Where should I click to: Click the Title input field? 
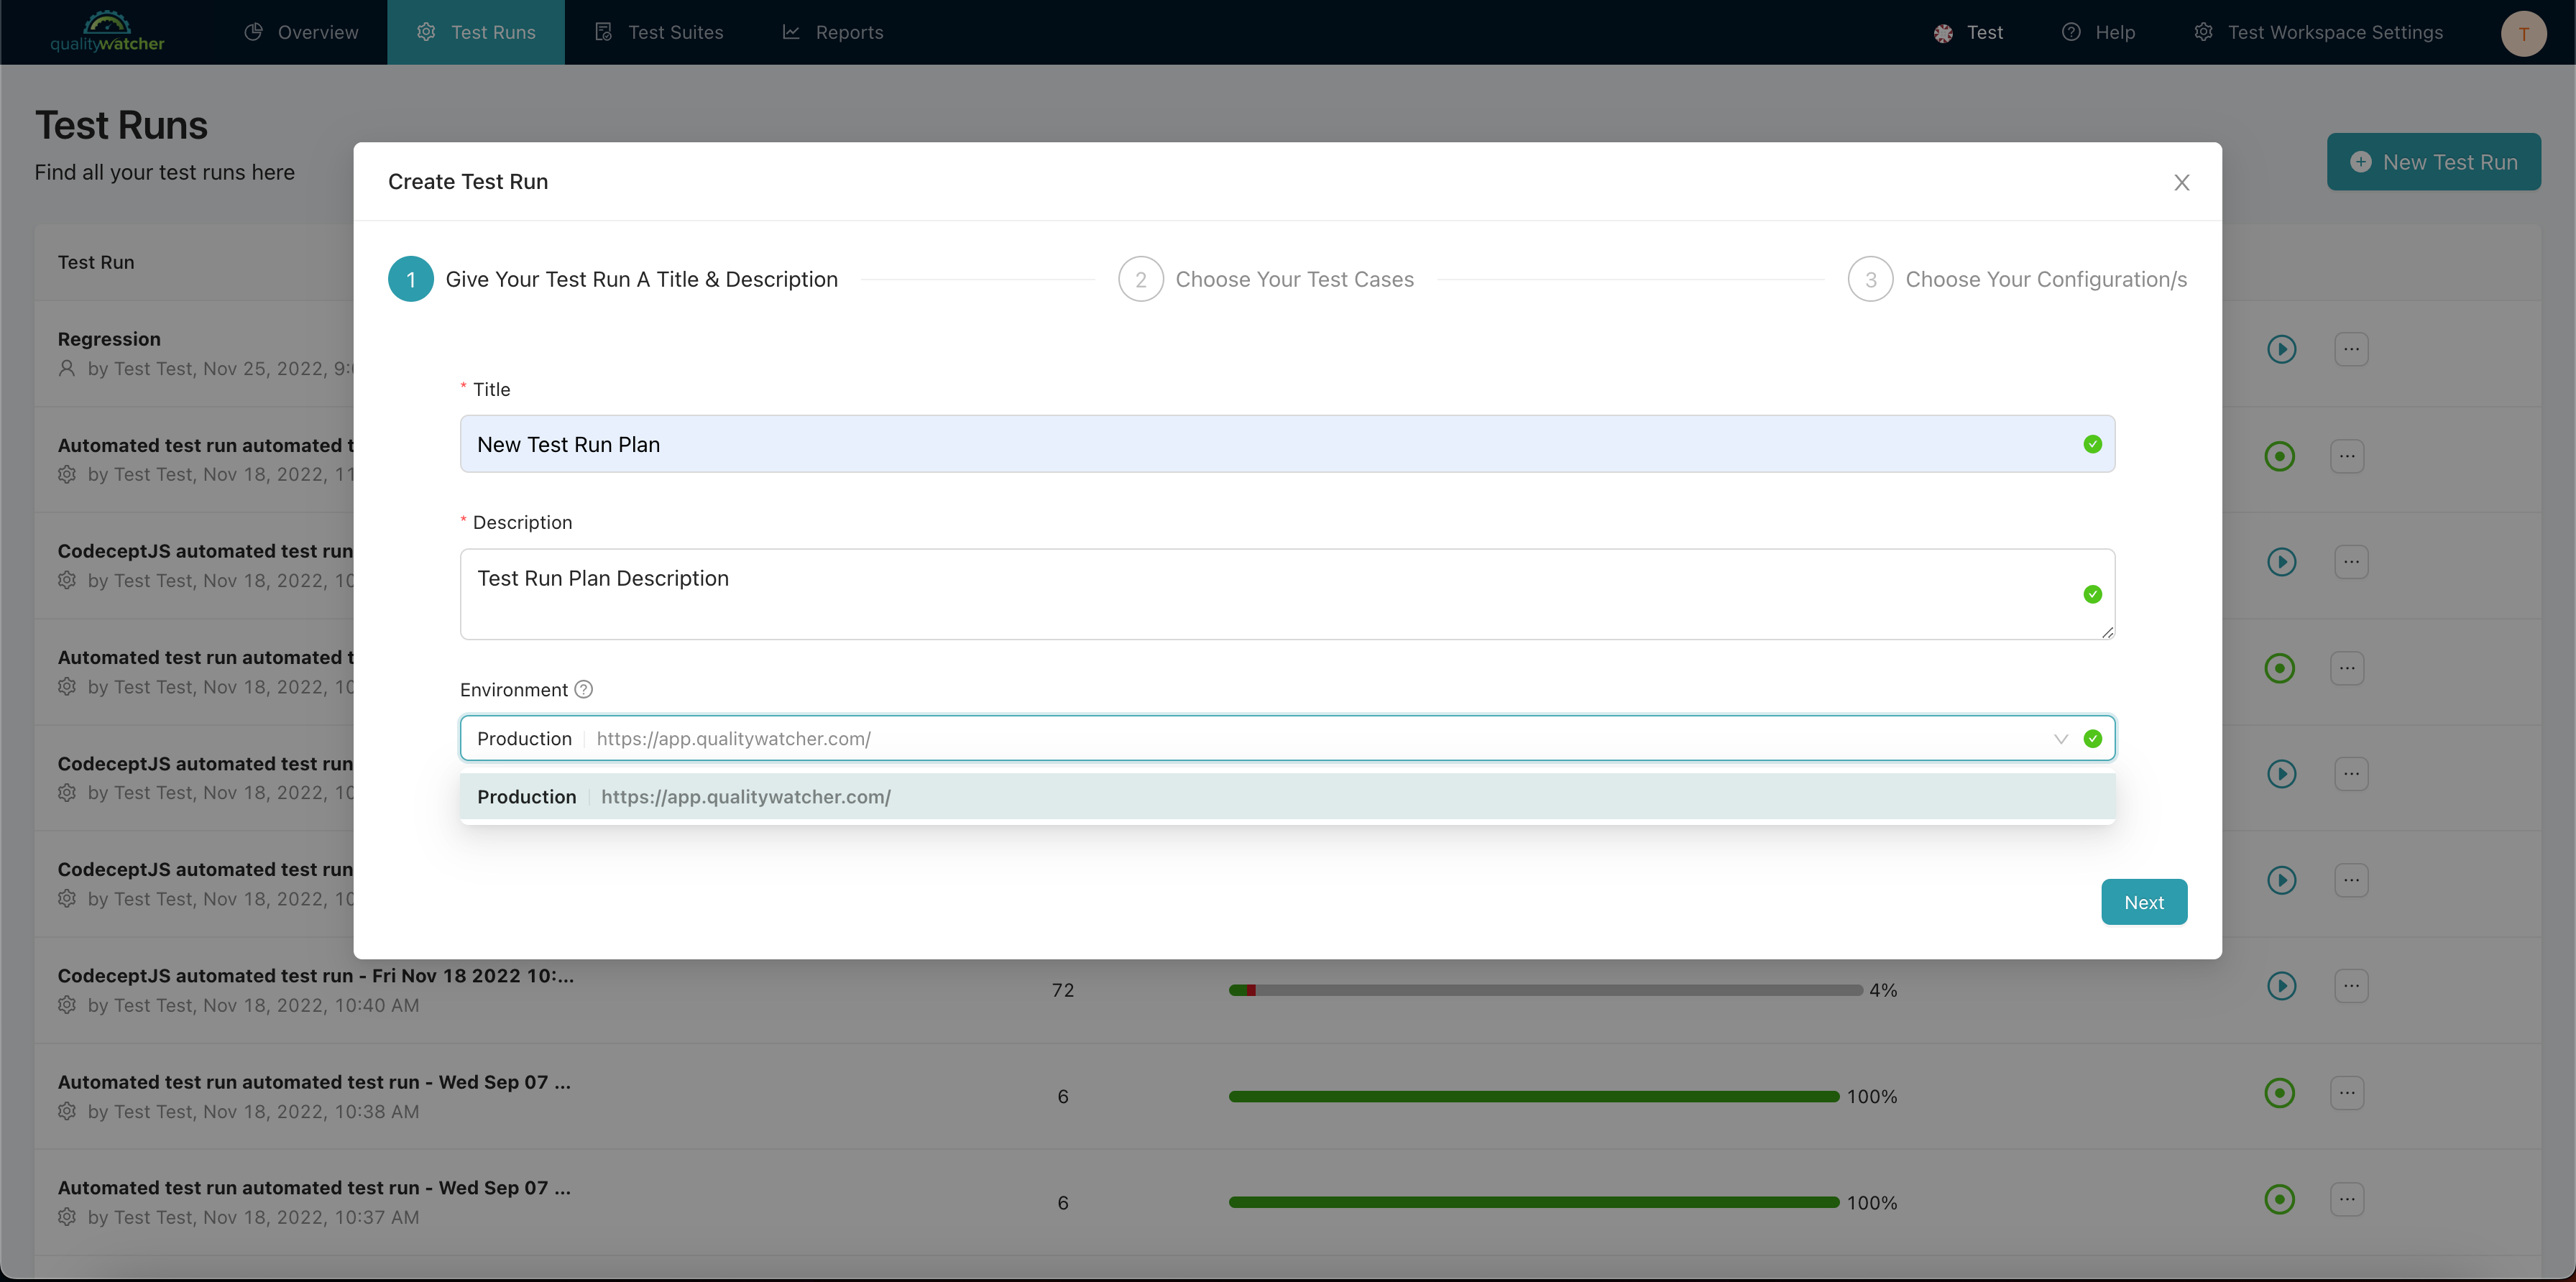(x=1287, y=444)
